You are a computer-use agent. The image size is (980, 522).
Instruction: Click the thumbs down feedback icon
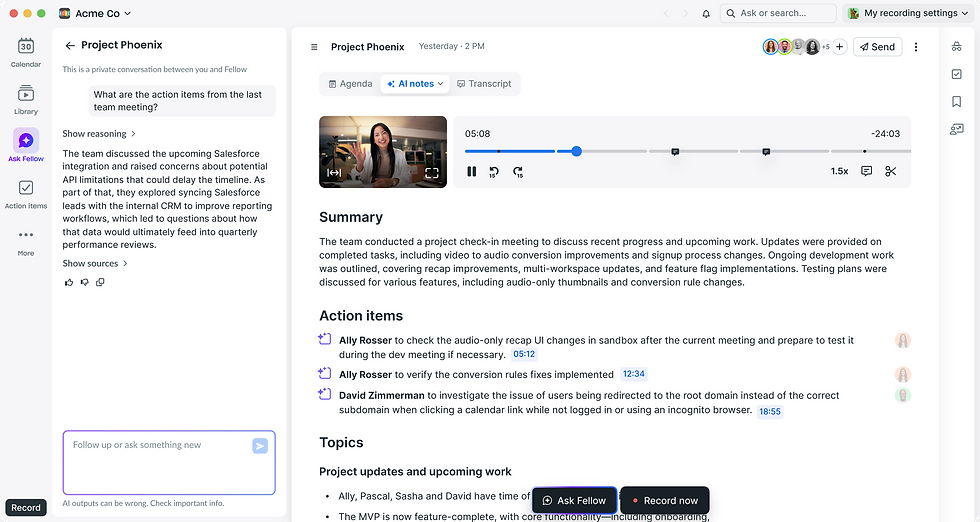tap(84, 283)
